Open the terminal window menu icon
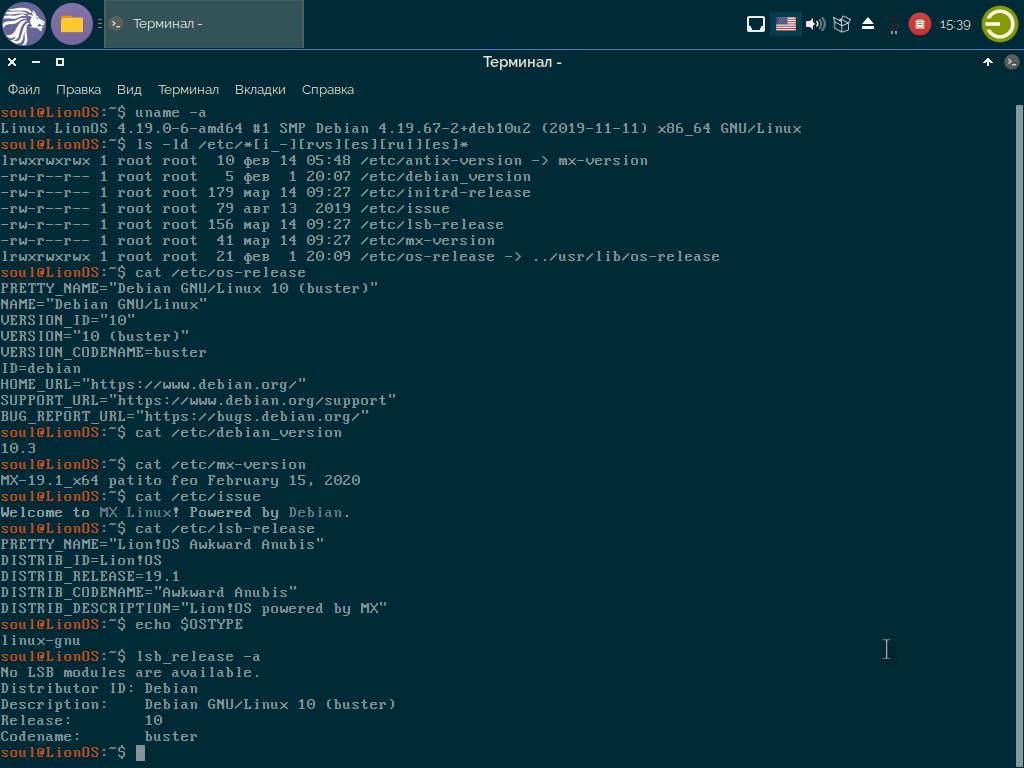 click(1012, 62)
